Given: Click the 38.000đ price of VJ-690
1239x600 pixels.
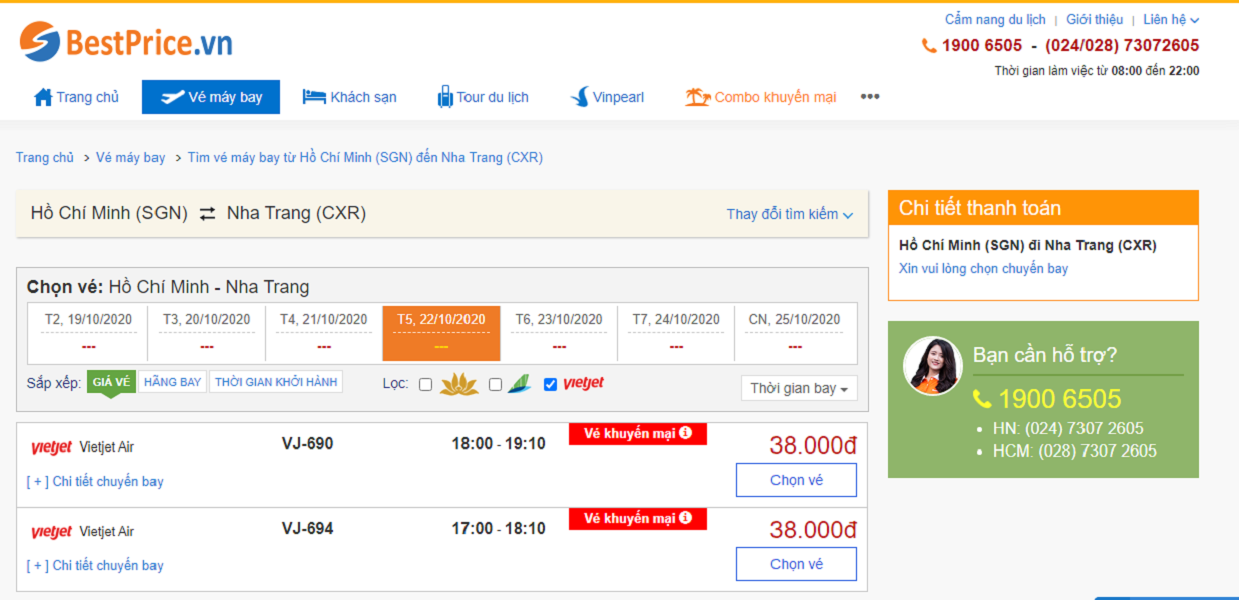Looking at the screenshot, I should 813,445.
